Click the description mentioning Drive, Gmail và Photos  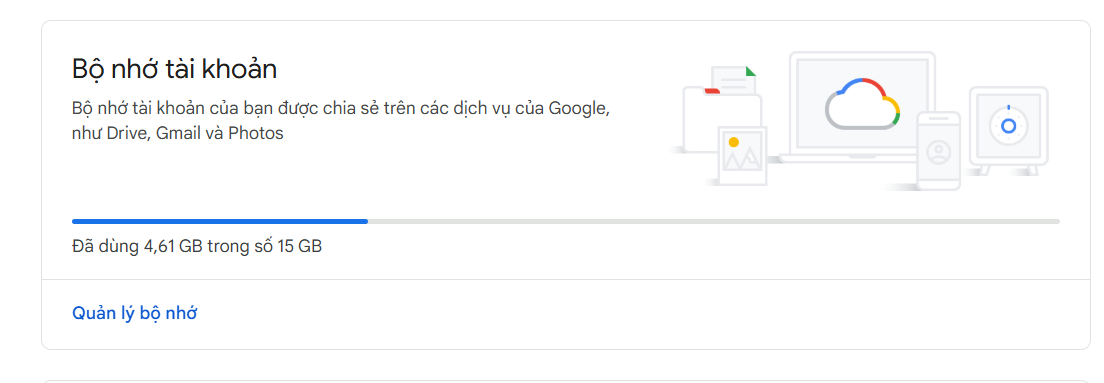[341, 120]
